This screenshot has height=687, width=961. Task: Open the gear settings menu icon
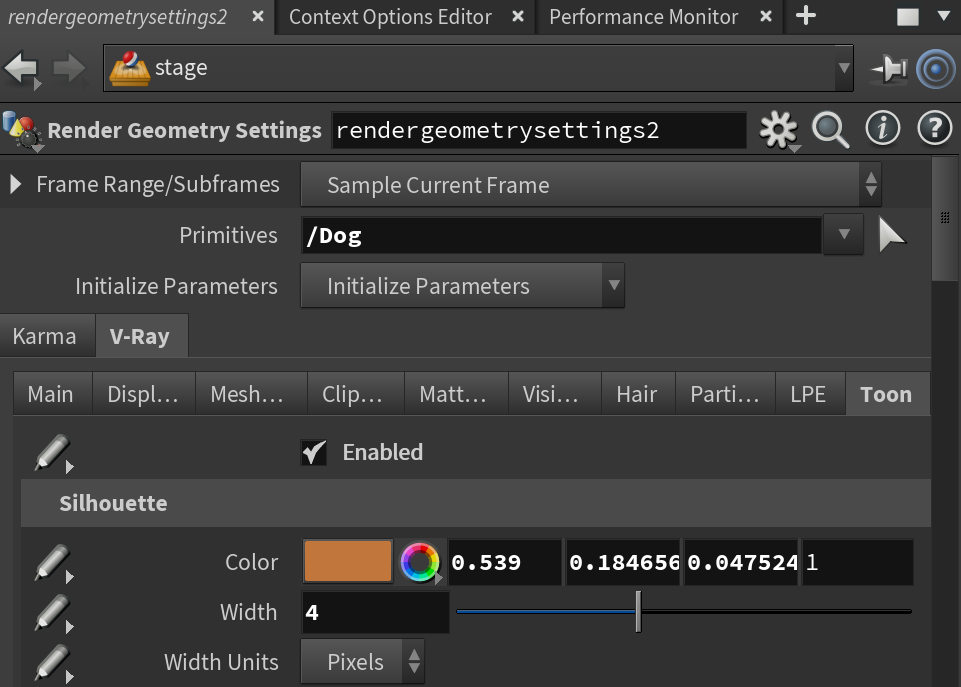778,130
